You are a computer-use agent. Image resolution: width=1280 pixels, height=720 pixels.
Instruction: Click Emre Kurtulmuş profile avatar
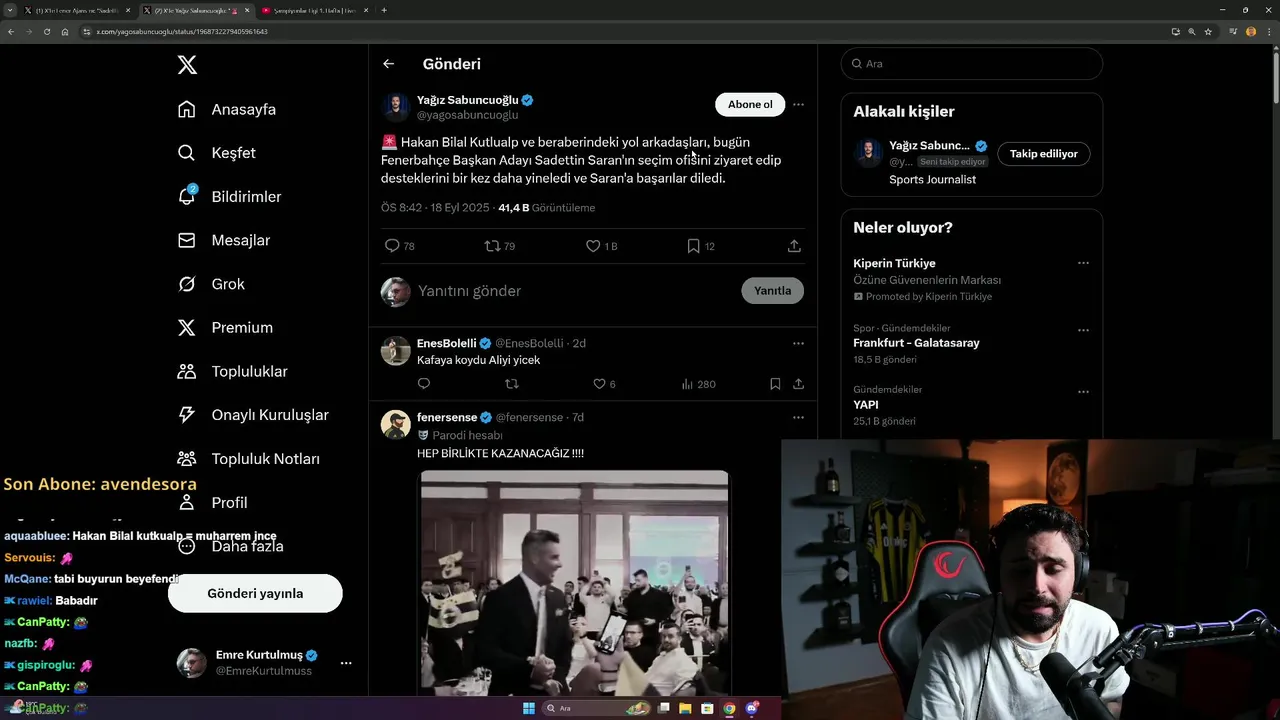tap(191, 663)
